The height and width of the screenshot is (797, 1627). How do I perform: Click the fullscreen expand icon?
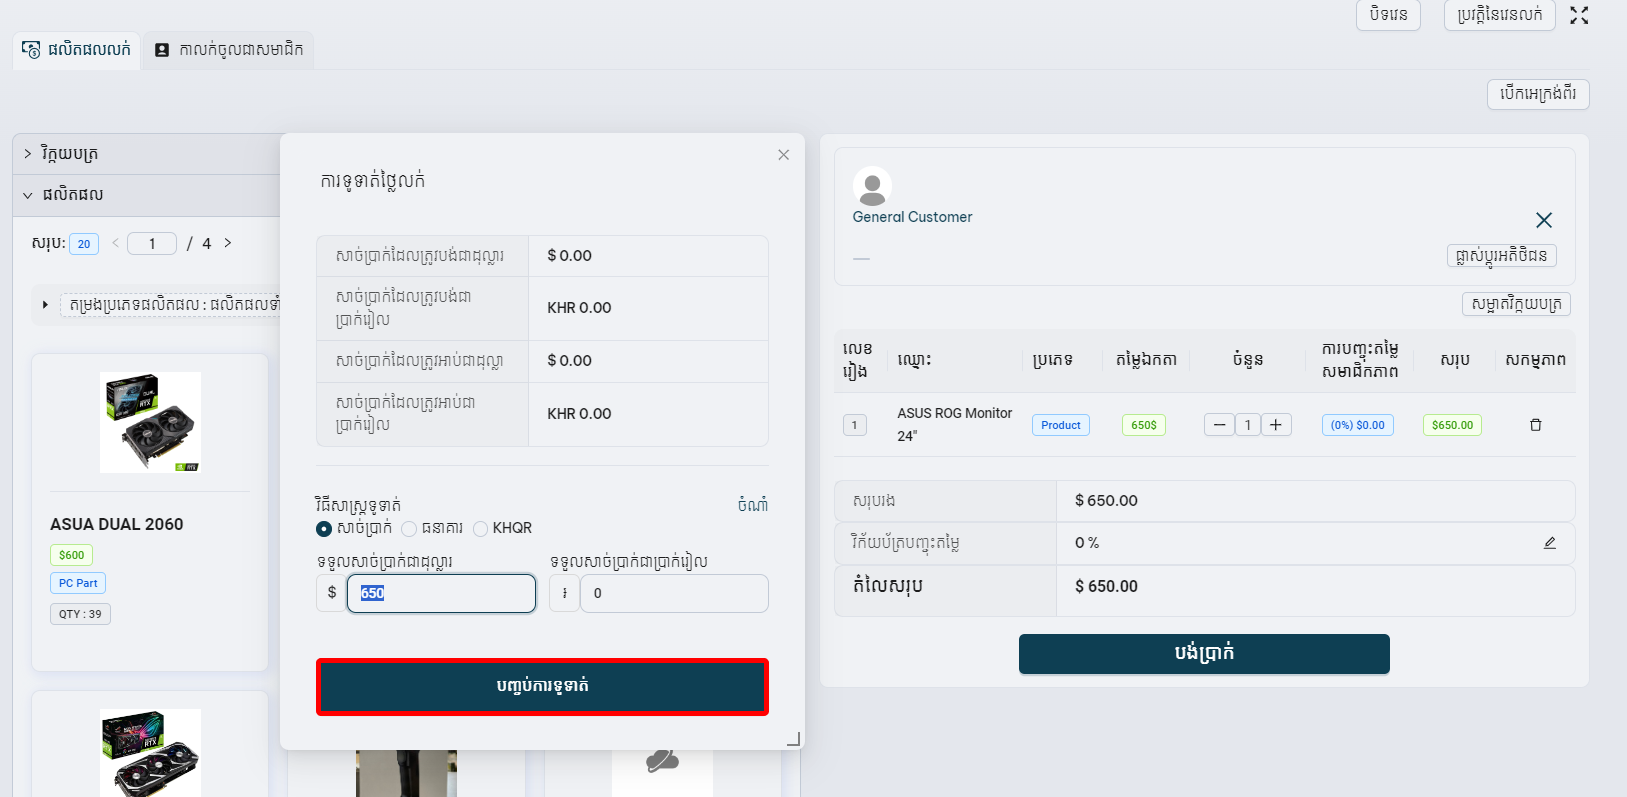(1579, 15)
